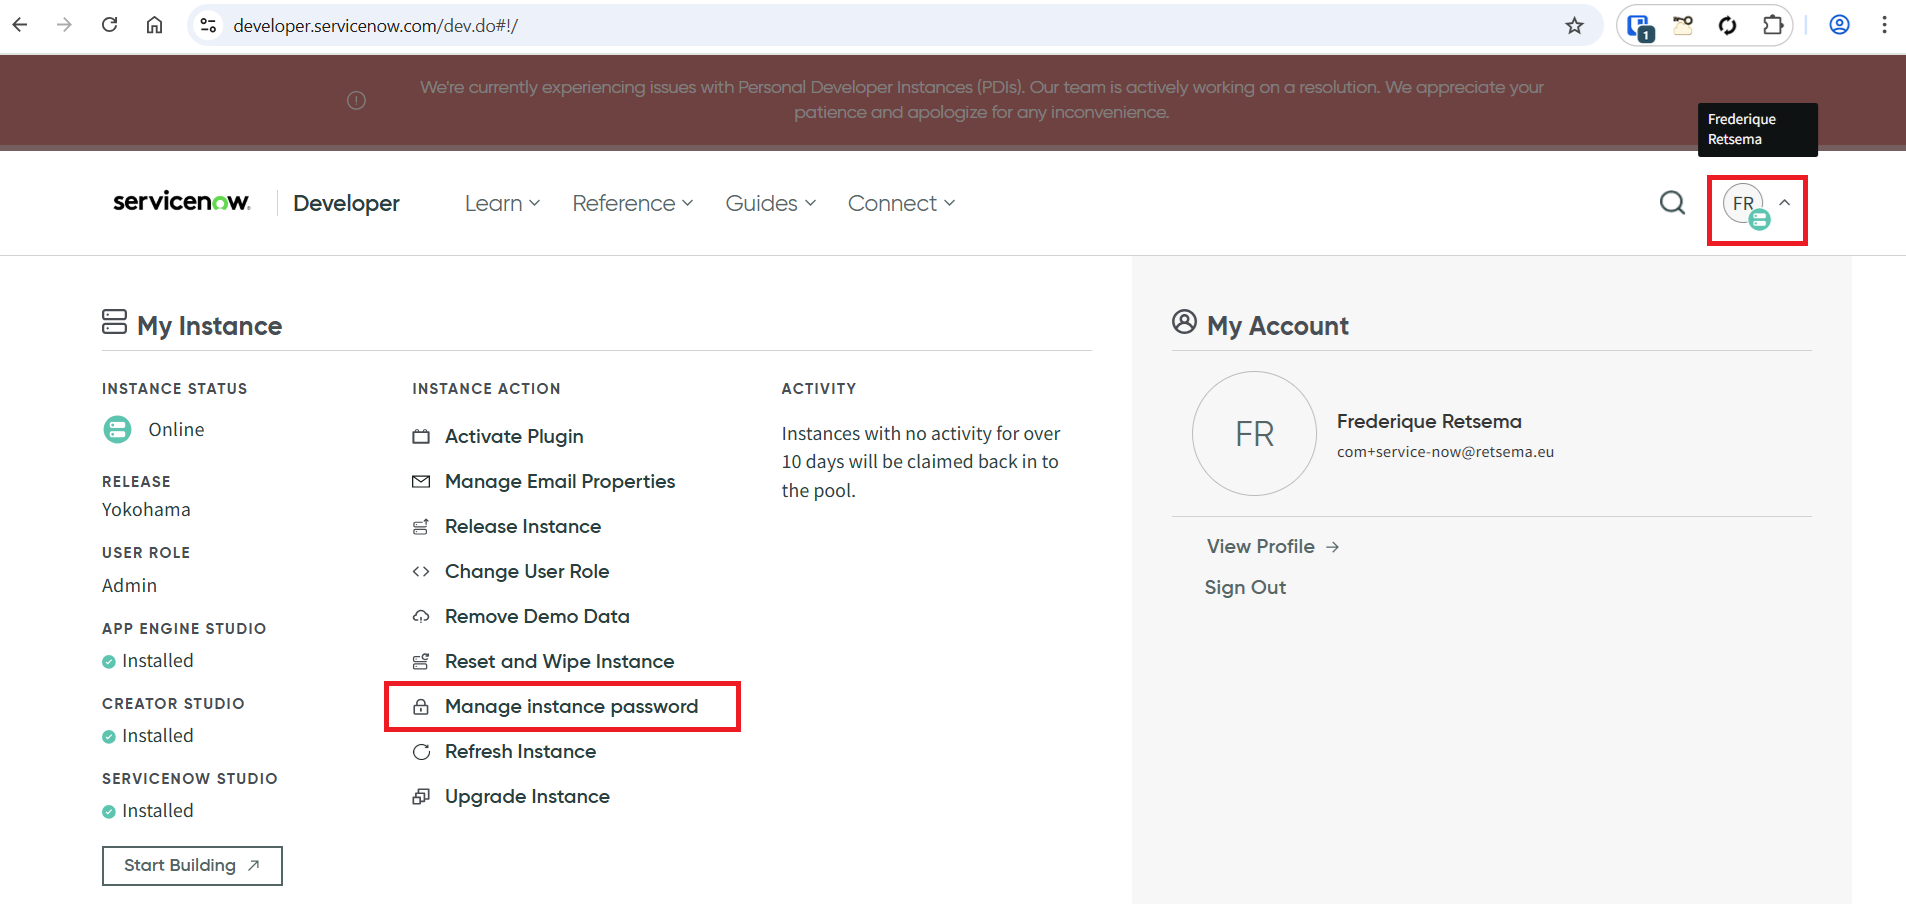1906x904 pixels.
Task: Click the blue extension icon with badge
Action: [1640, 26]
